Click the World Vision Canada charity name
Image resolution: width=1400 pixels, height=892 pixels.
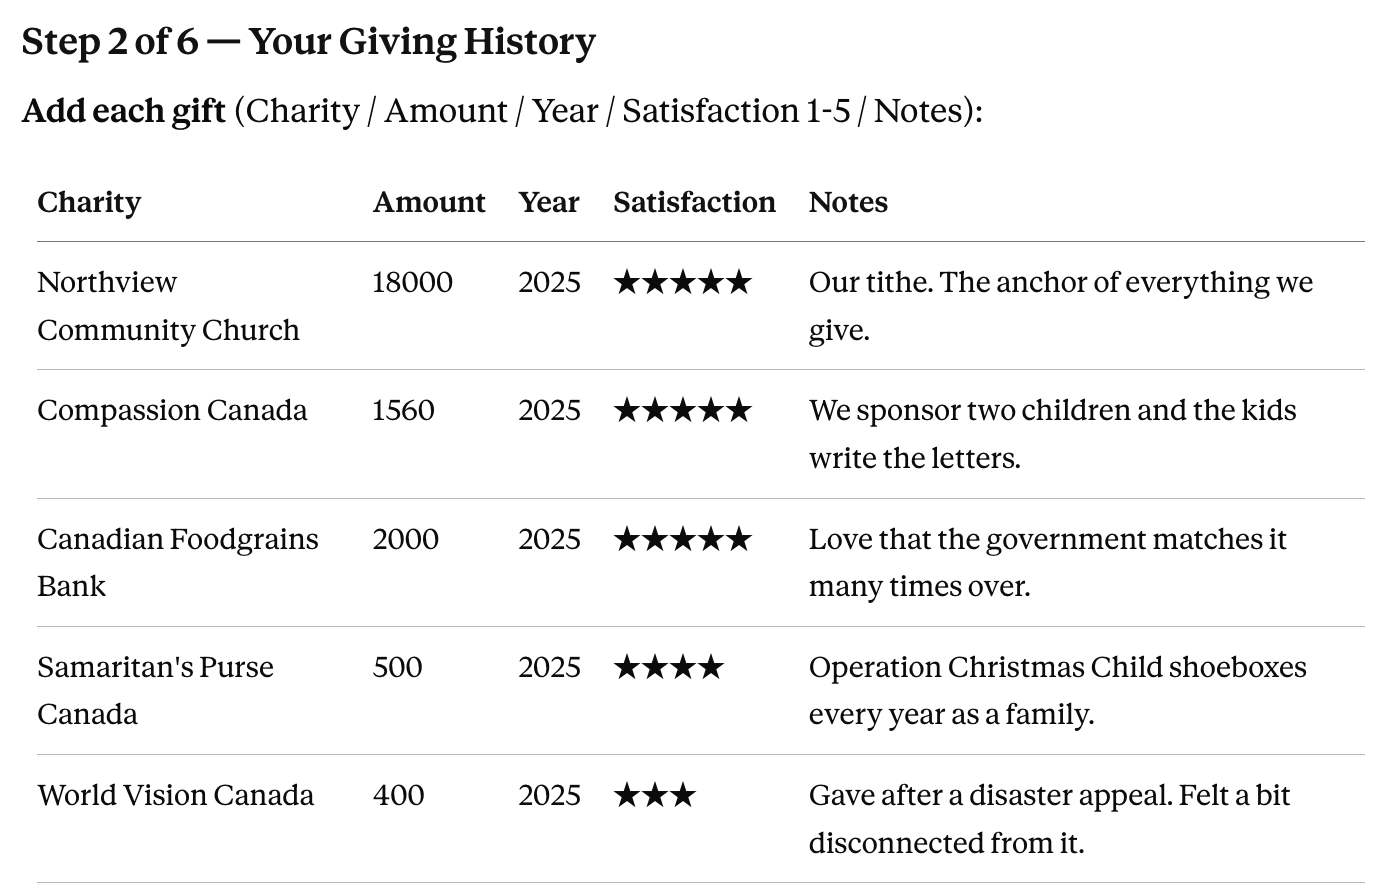coord(176,796)
